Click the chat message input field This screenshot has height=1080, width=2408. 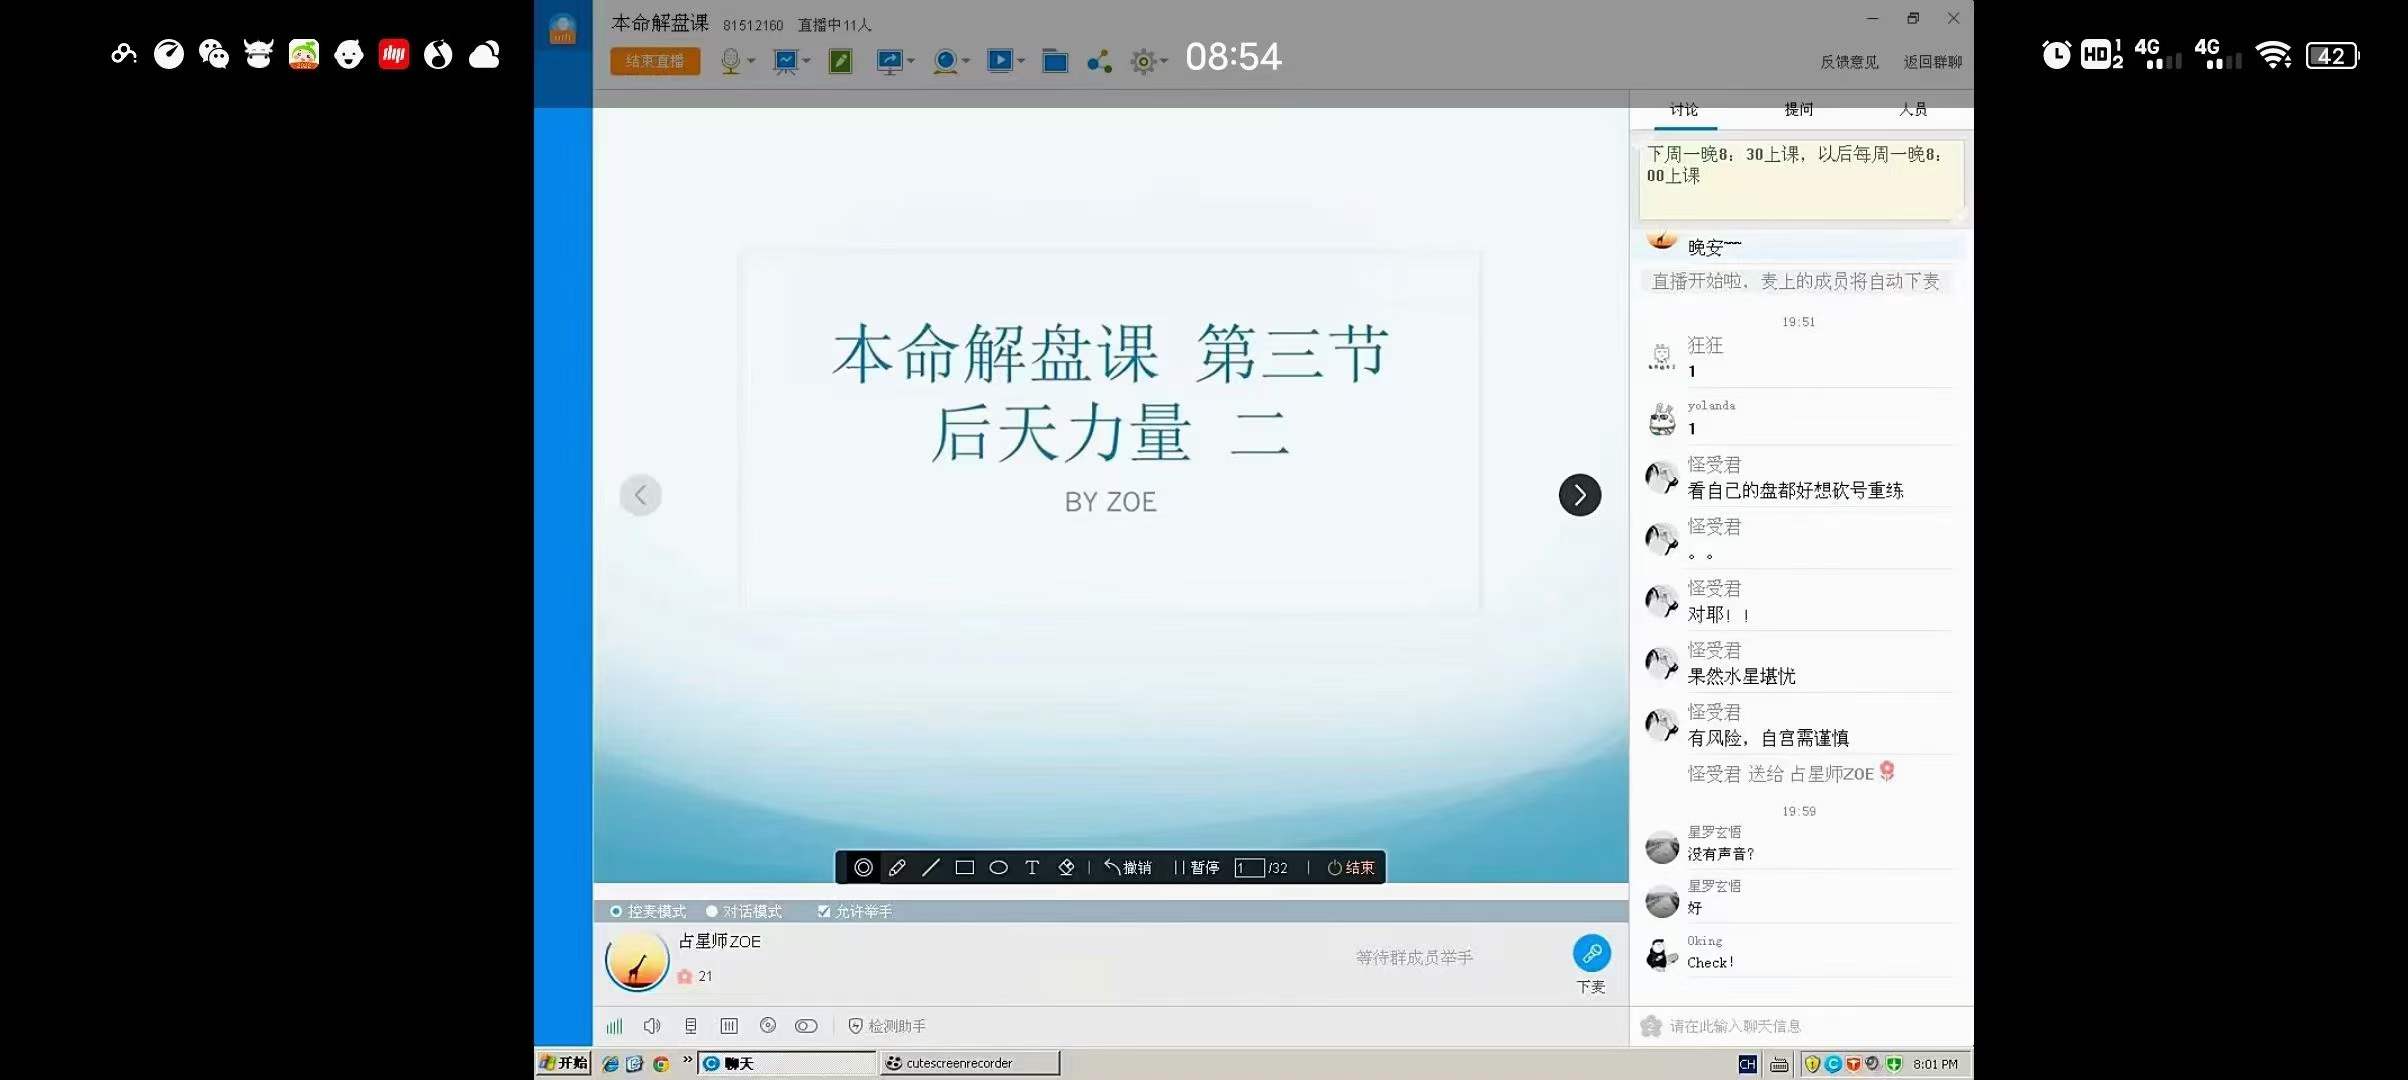[1800, 1025]
